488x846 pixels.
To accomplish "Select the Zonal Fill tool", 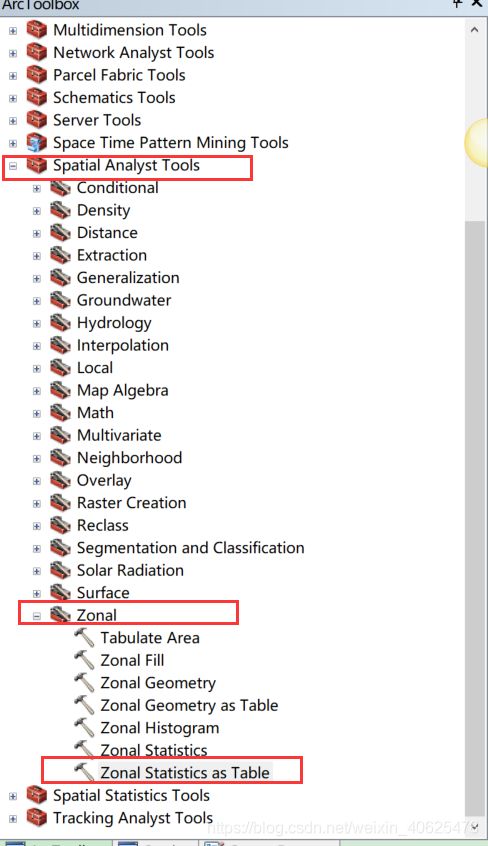I will [132, 660].
